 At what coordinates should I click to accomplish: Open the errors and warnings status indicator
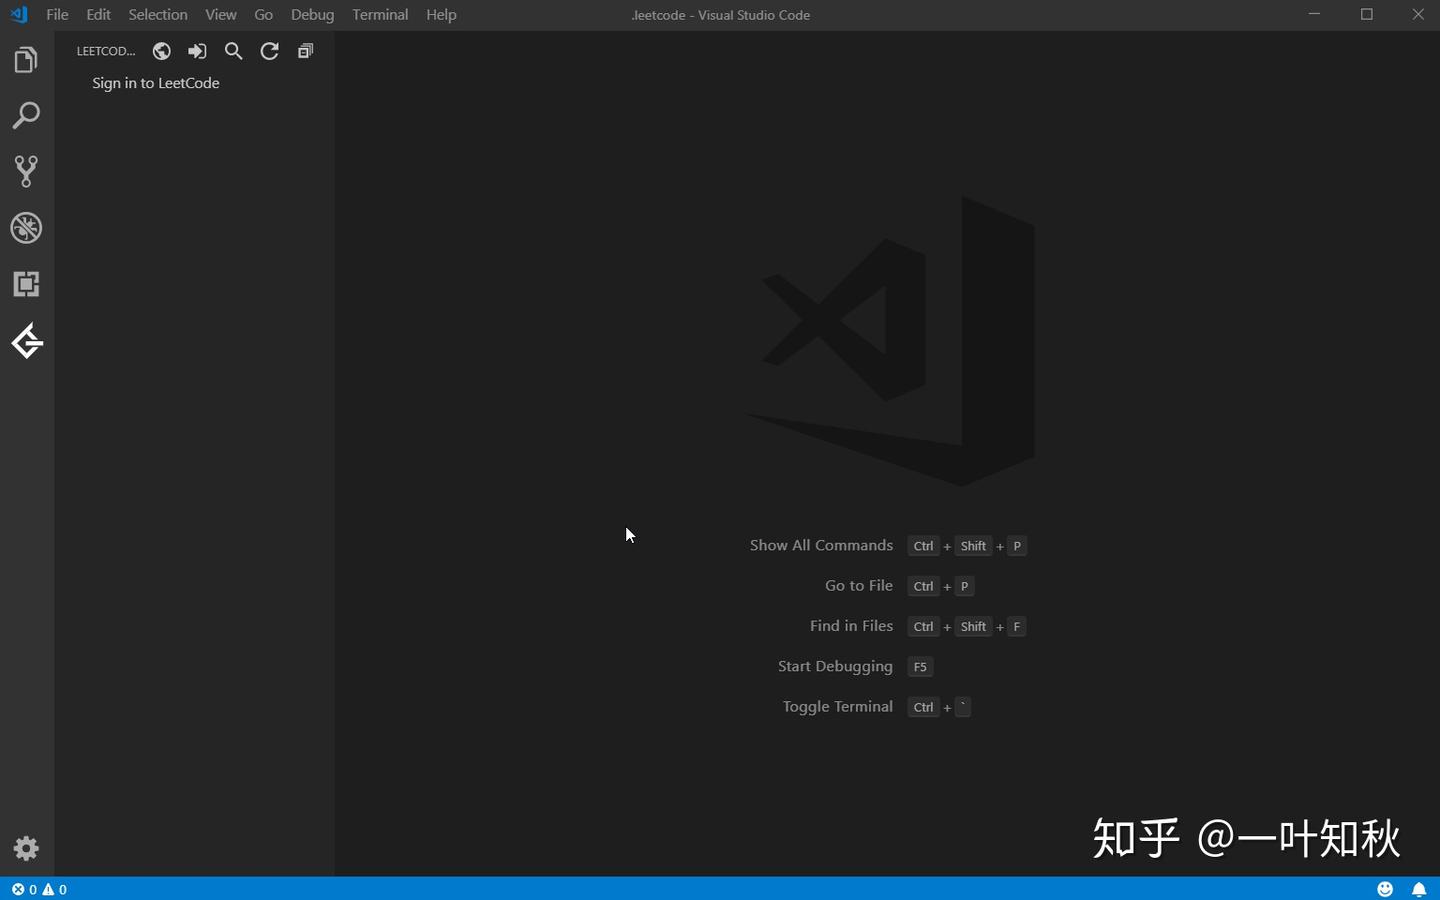tap(39, 889)
